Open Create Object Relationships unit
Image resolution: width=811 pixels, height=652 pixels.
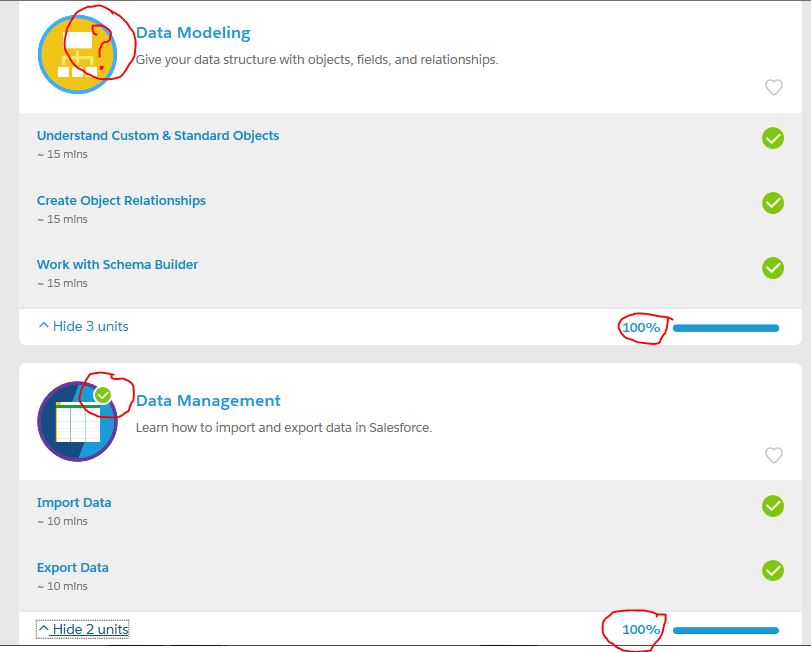[x=121, y=200]
